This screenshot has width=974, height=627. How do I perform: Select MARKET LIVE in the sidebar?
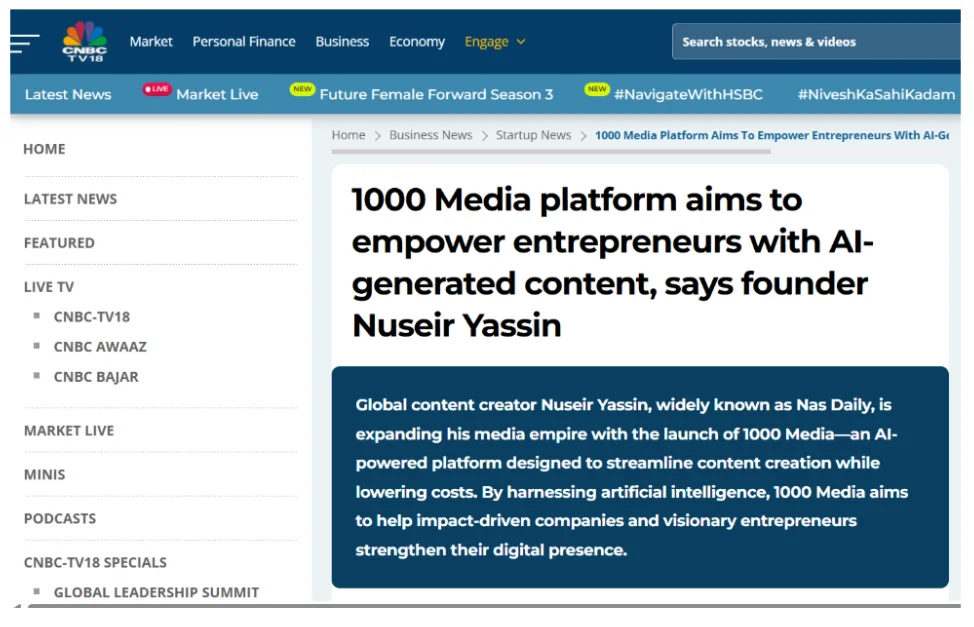69,431
